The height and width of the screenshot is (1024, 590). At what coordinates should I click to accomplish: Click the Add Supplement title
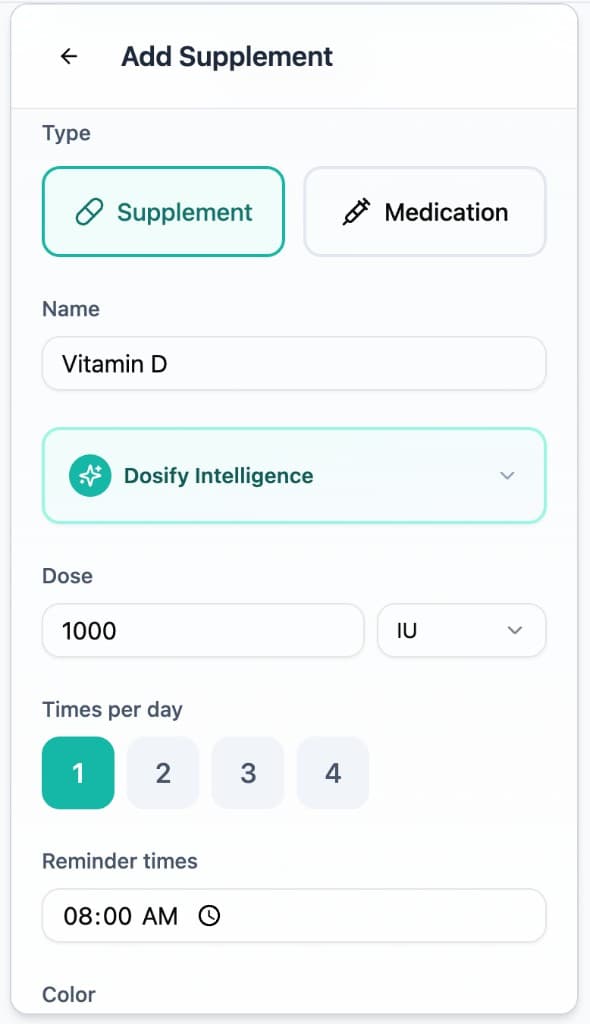[x=227, y=56]
